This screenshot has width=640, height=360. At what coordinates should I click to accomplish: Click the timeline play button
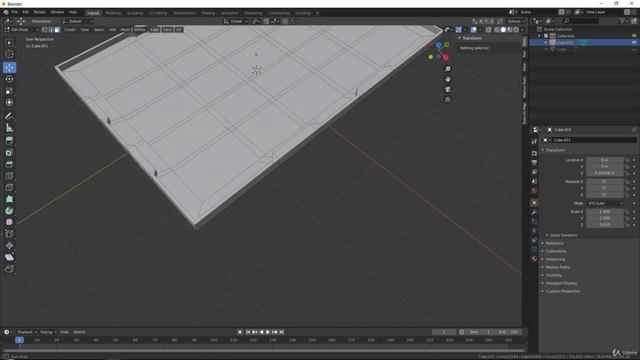(268, 332)
